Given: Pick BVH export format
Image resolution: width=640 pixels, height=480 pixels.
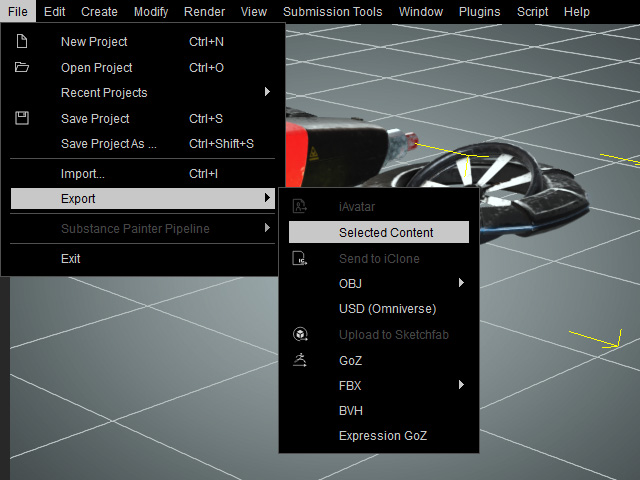Looking at the screenshot, I should tap(351, 411).
